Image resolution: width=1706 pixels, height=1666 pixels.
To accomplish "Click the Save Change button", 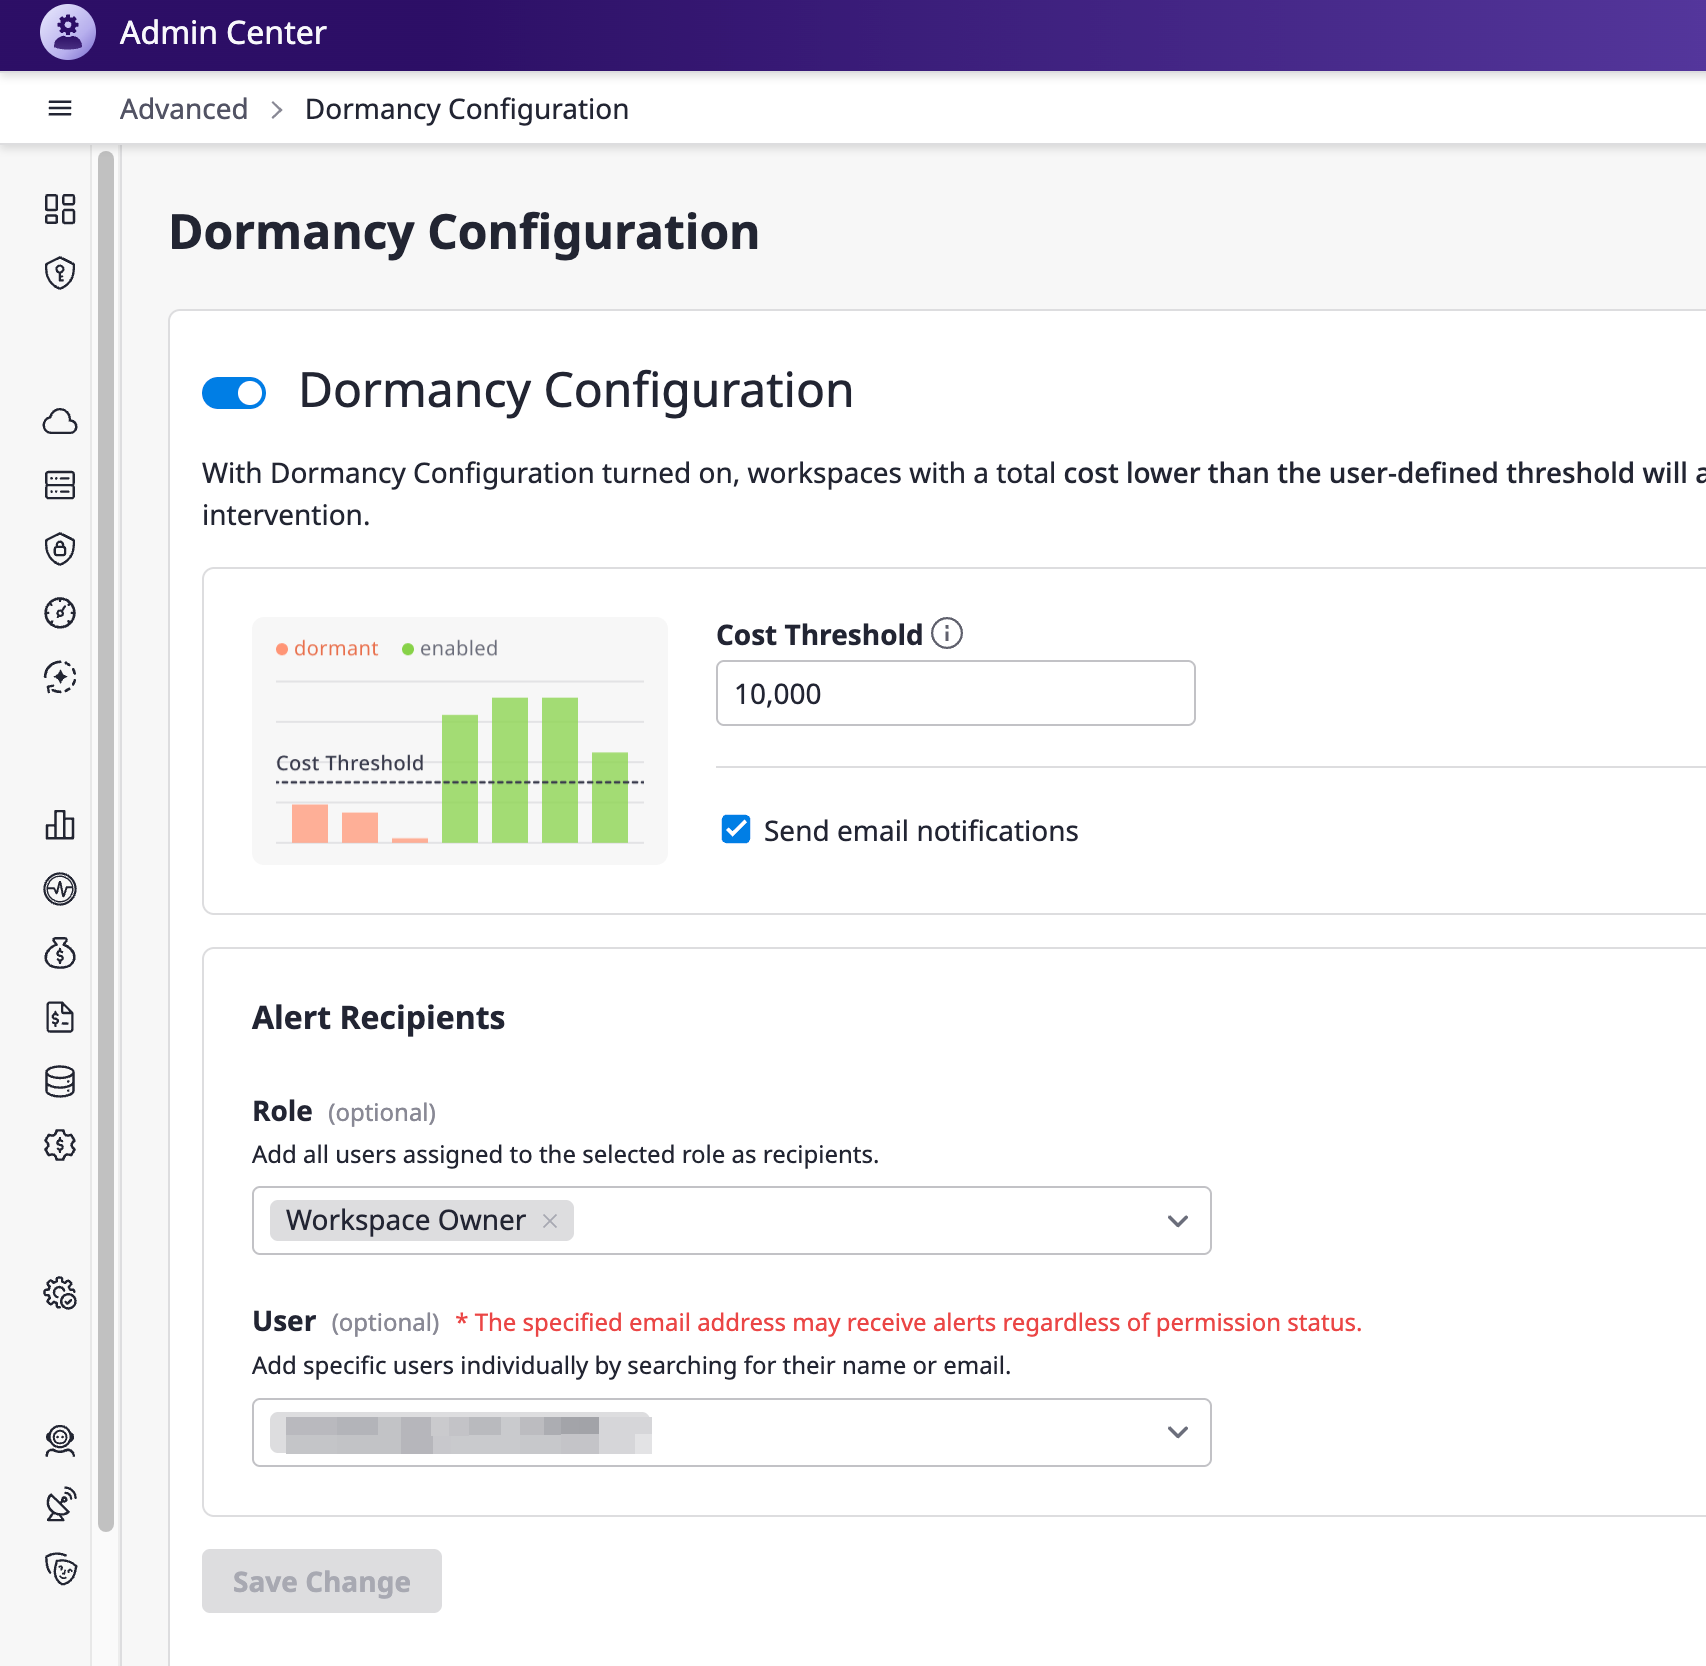I will (321, 1581).
